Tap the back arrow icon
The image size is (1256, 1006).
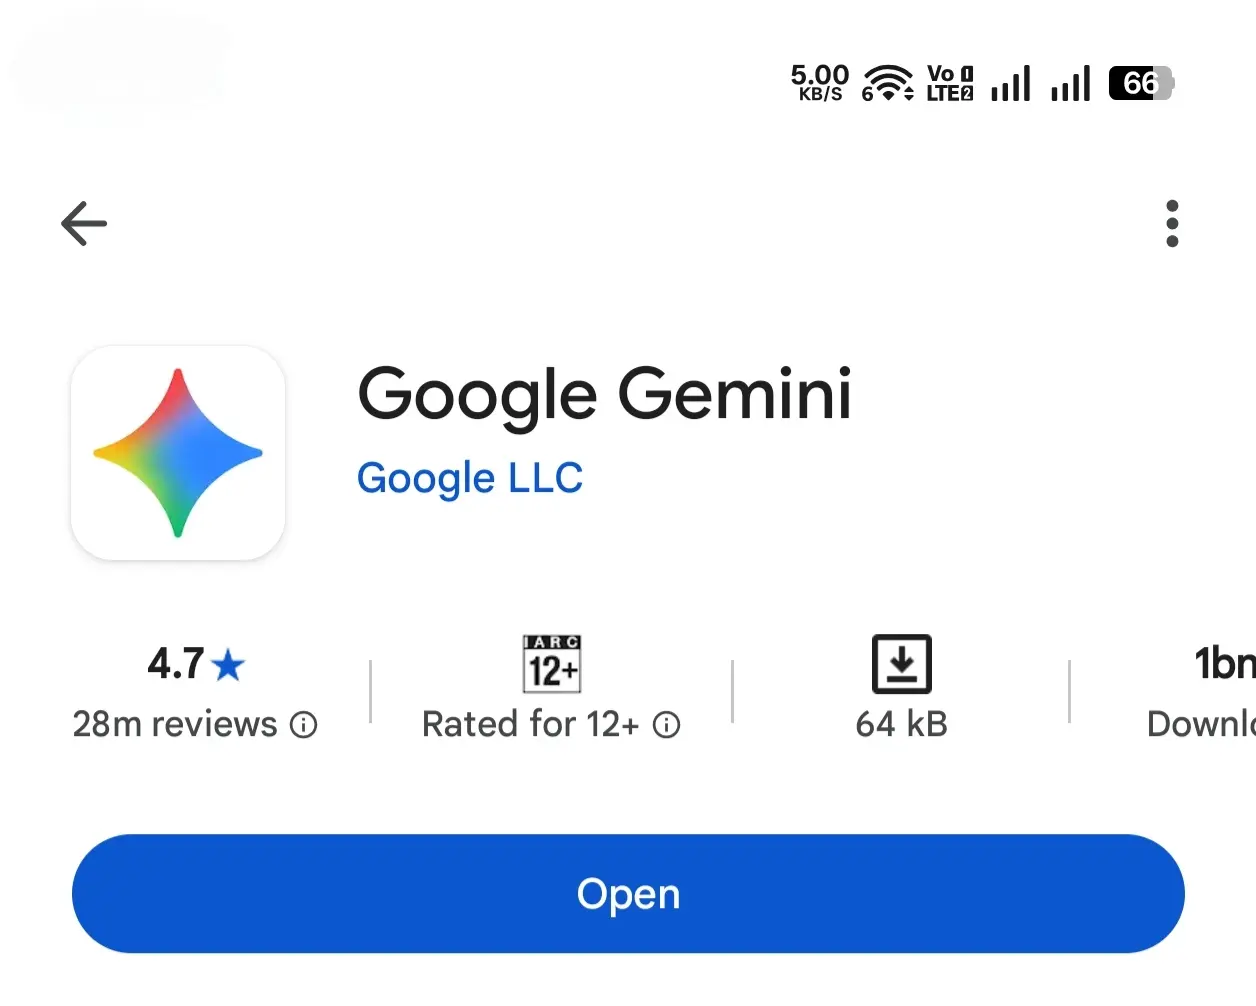tap(84, 223)
